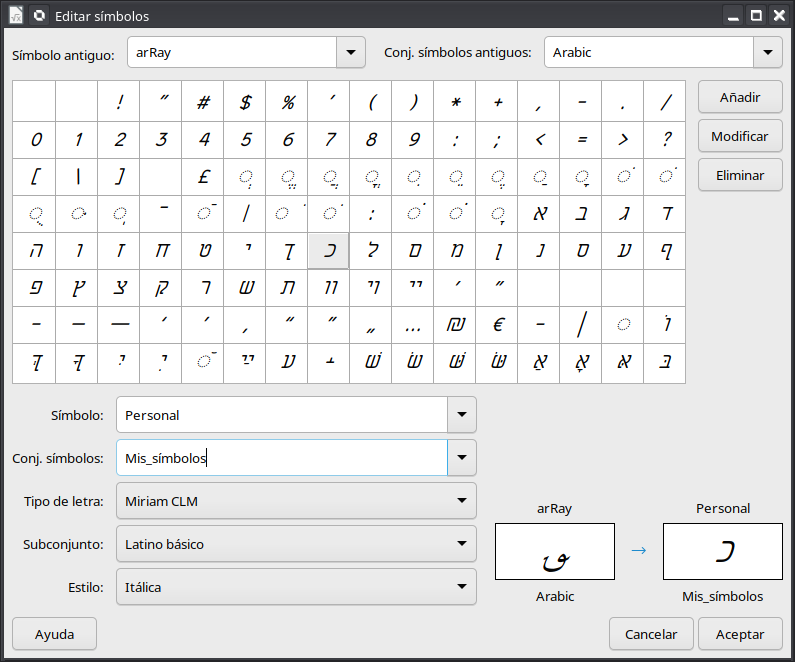
Task: Select the forward slash / glyph in top row
Action: click(x=665, y=101)
